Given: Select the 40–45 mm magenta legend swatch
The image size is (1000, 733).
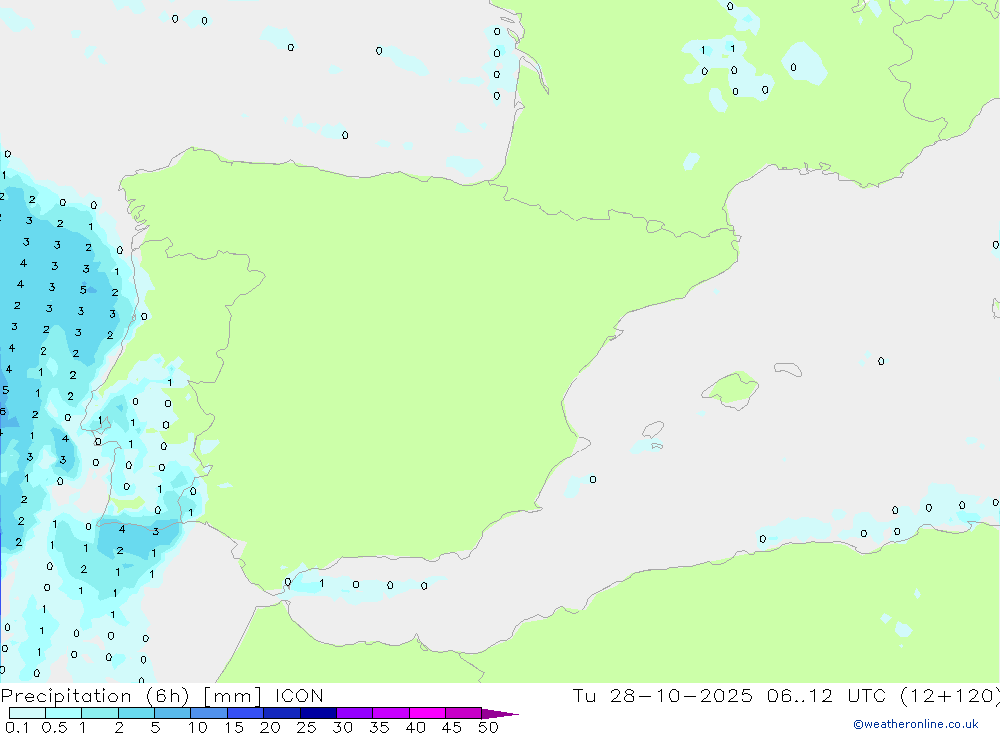Looking at the screenshot, I should pos(427,713).
